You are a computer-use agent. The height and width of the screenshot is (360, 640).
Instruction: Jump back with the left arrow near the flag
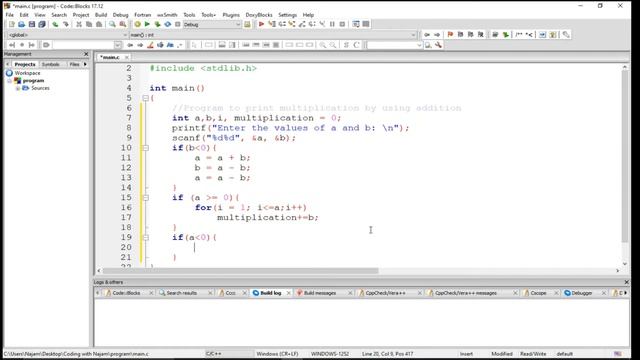point(427,35)
